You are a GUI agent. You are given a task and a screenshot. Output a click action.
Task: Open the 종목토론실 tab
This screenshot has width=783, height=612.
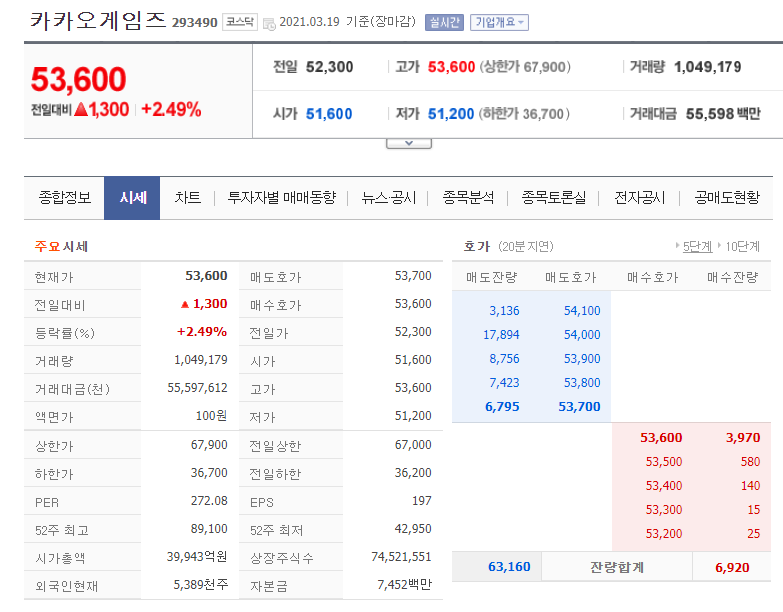tap(553, 198)
